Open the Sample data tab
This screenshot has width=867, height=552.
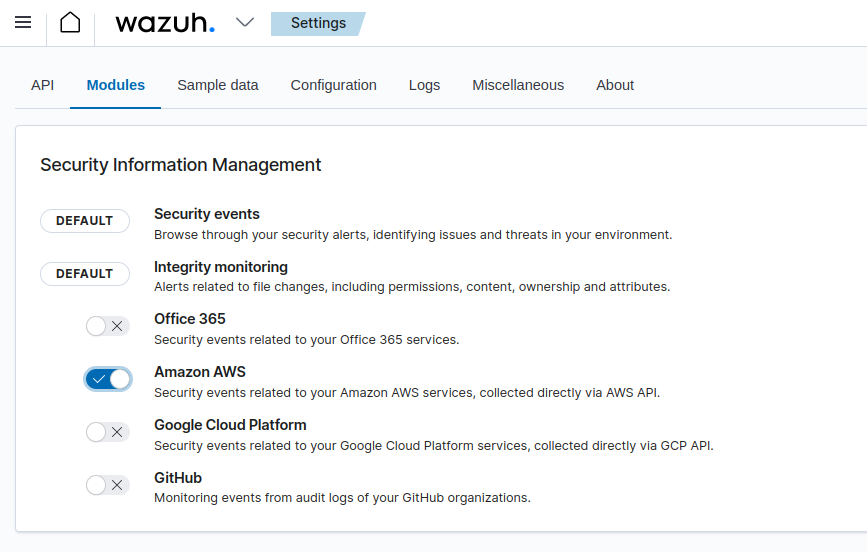click(218, 85)
